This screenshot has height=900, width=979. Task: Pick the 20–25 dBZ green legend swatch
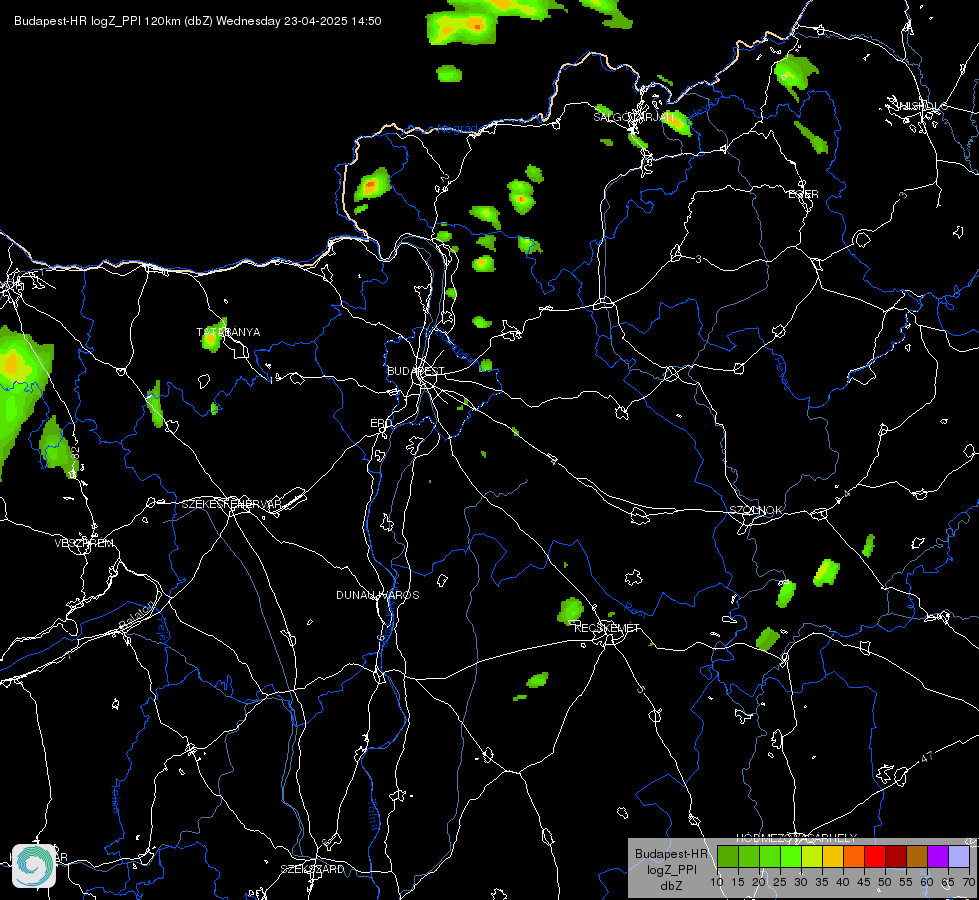pyautogui.click(x=770, y=856)
